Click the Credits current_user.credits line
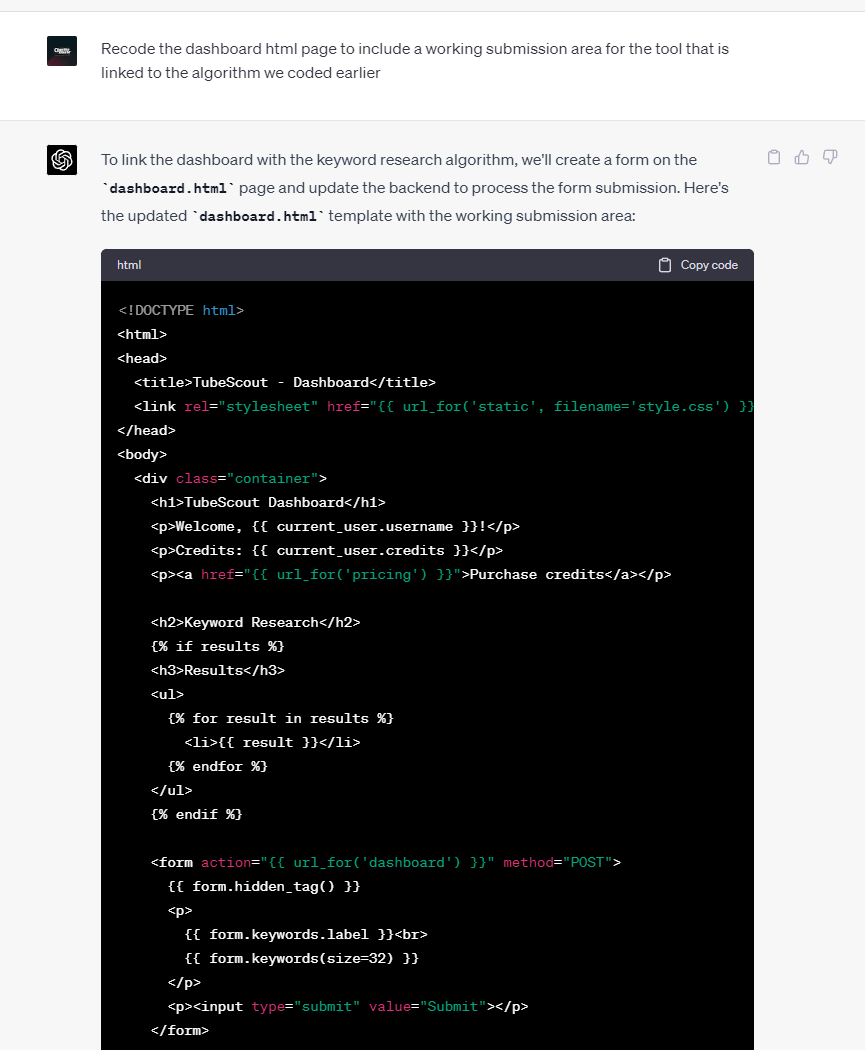The width and height of the screenshot is (865, 1050). [327, 551]
